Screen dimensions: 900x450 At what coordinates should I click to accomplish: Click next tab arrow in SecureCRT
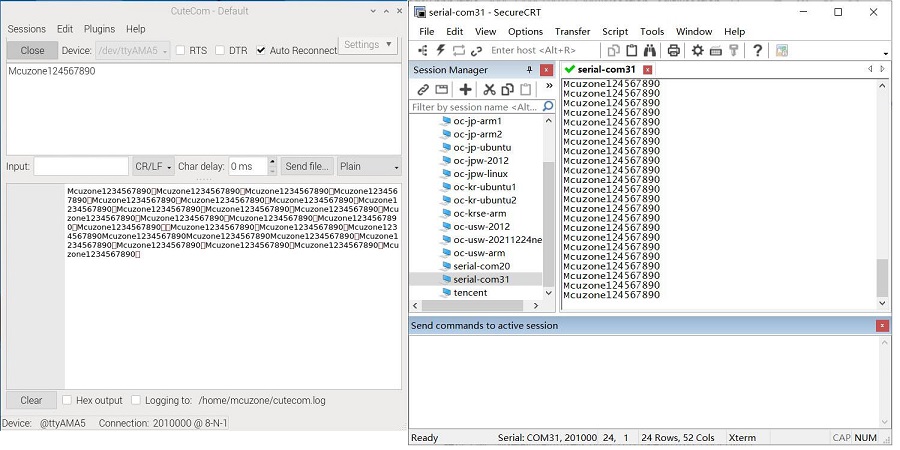pos(883,69)
